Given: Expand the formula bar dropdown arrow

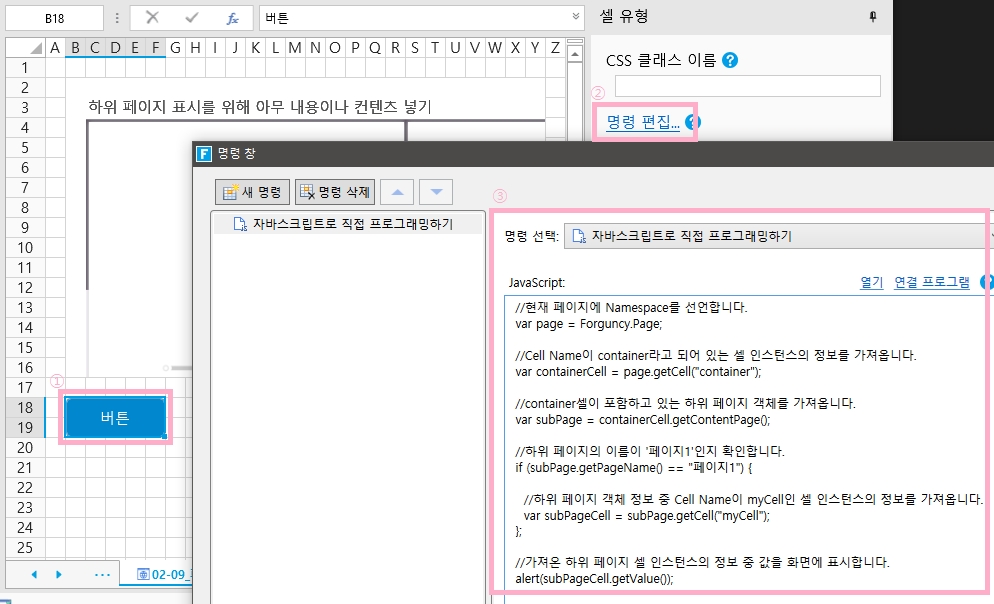Looking at the screenshot, I should click(575, 18).
